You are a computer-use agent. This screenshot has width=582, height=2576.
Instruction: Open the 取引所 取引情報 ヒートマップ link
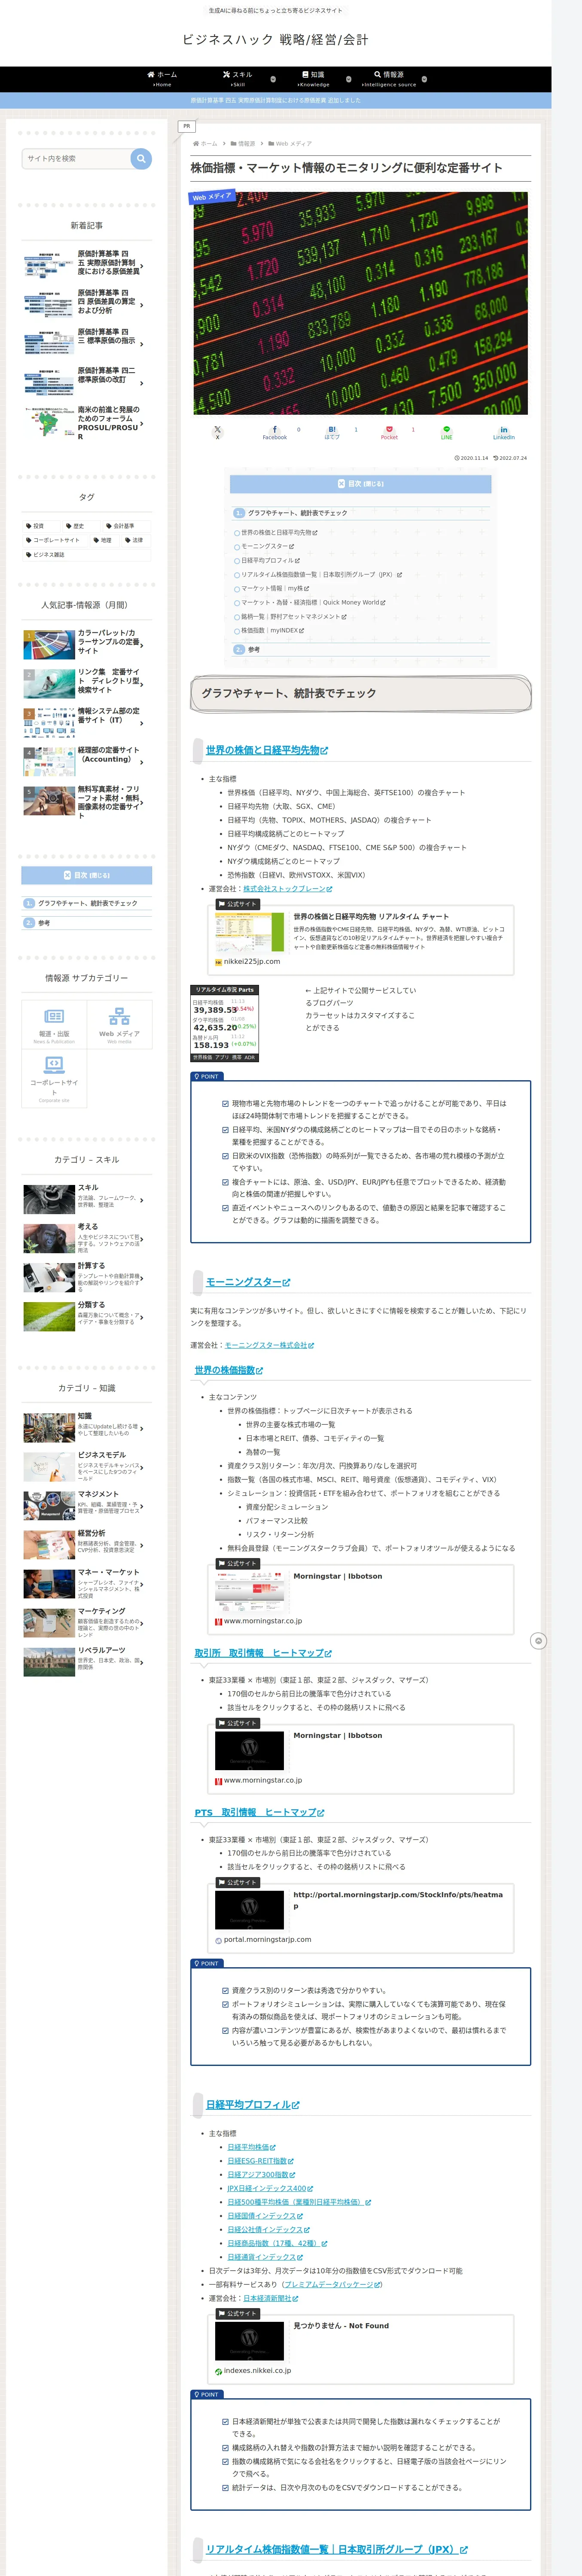(x=263, y=1653)
